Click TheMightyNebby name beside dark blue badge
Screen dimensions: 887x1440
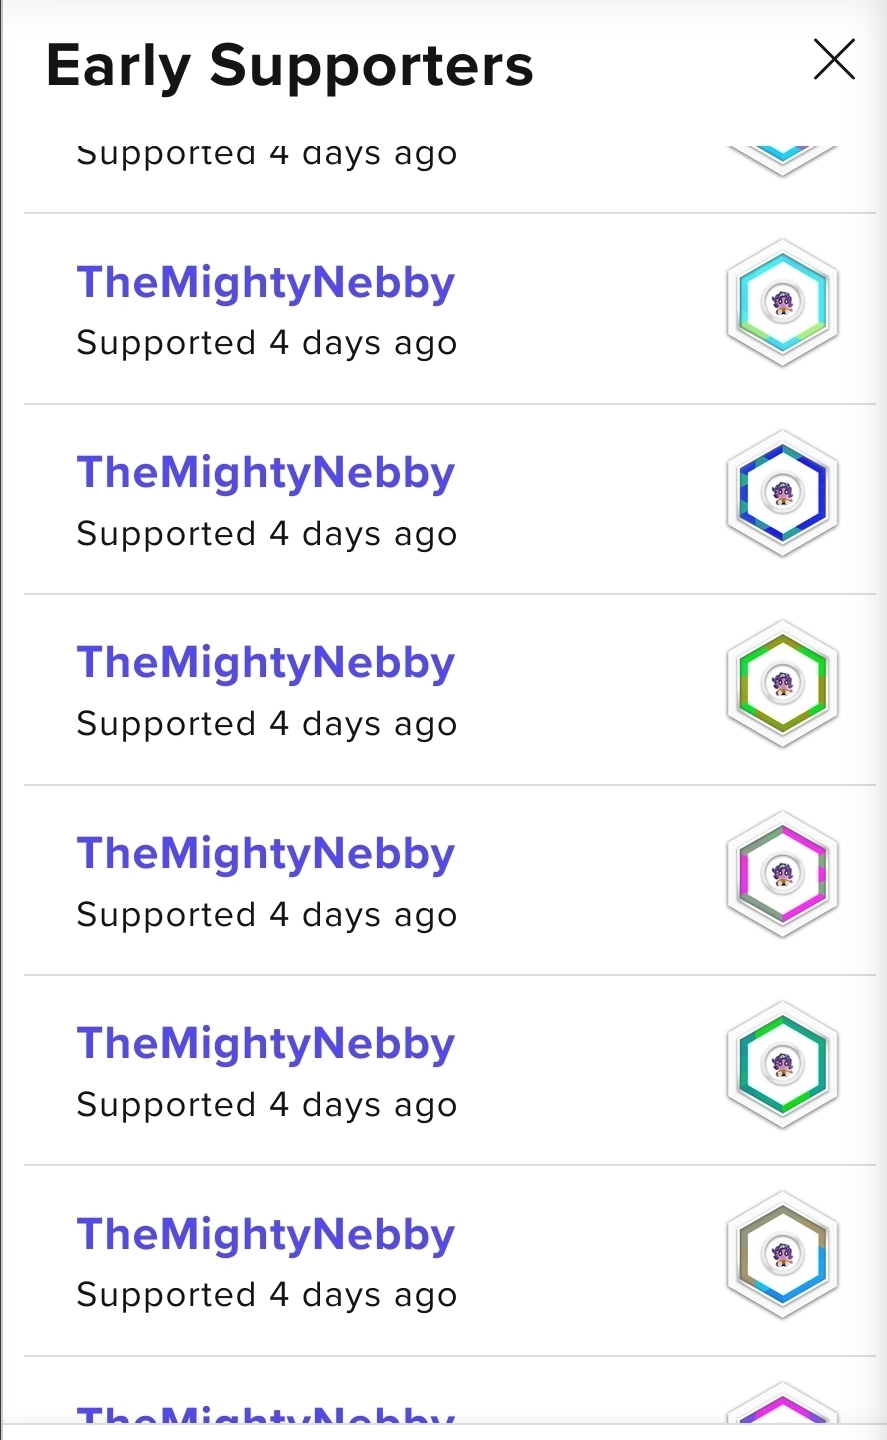tap(266, 473)
